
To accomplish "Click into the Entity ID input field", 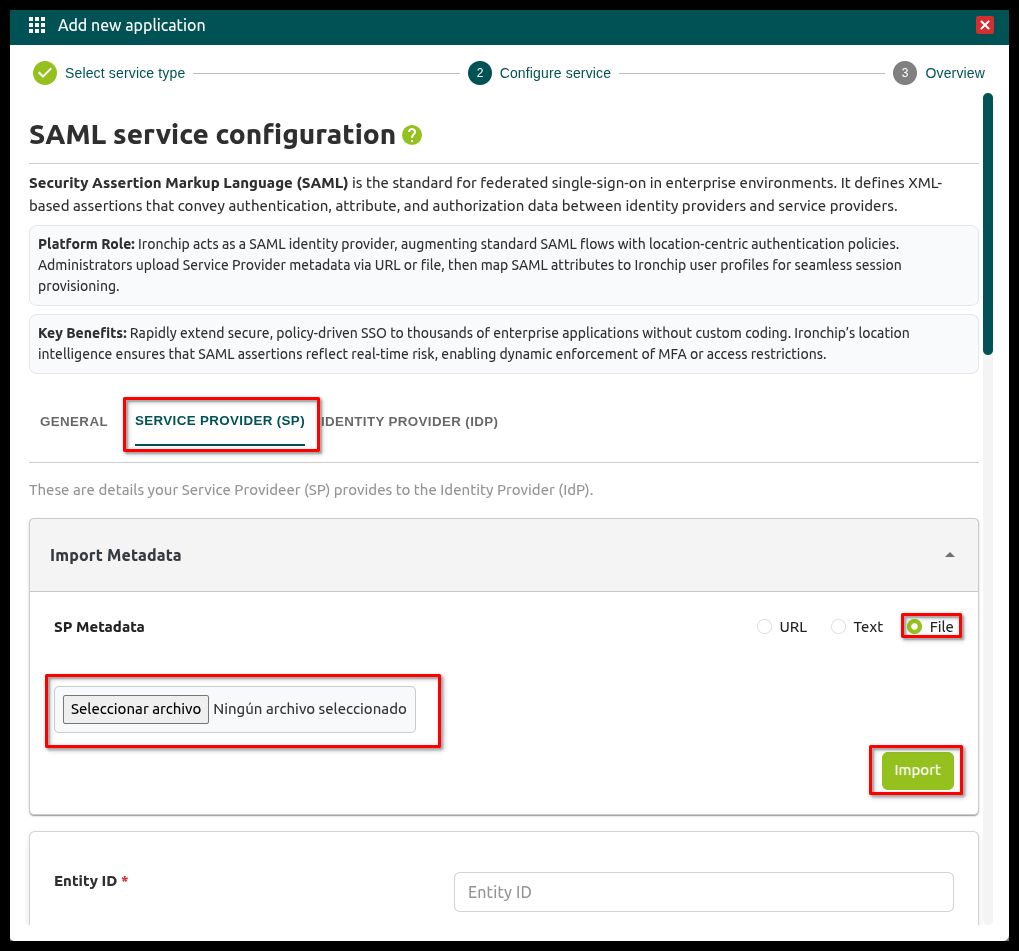I will [703, 892].
